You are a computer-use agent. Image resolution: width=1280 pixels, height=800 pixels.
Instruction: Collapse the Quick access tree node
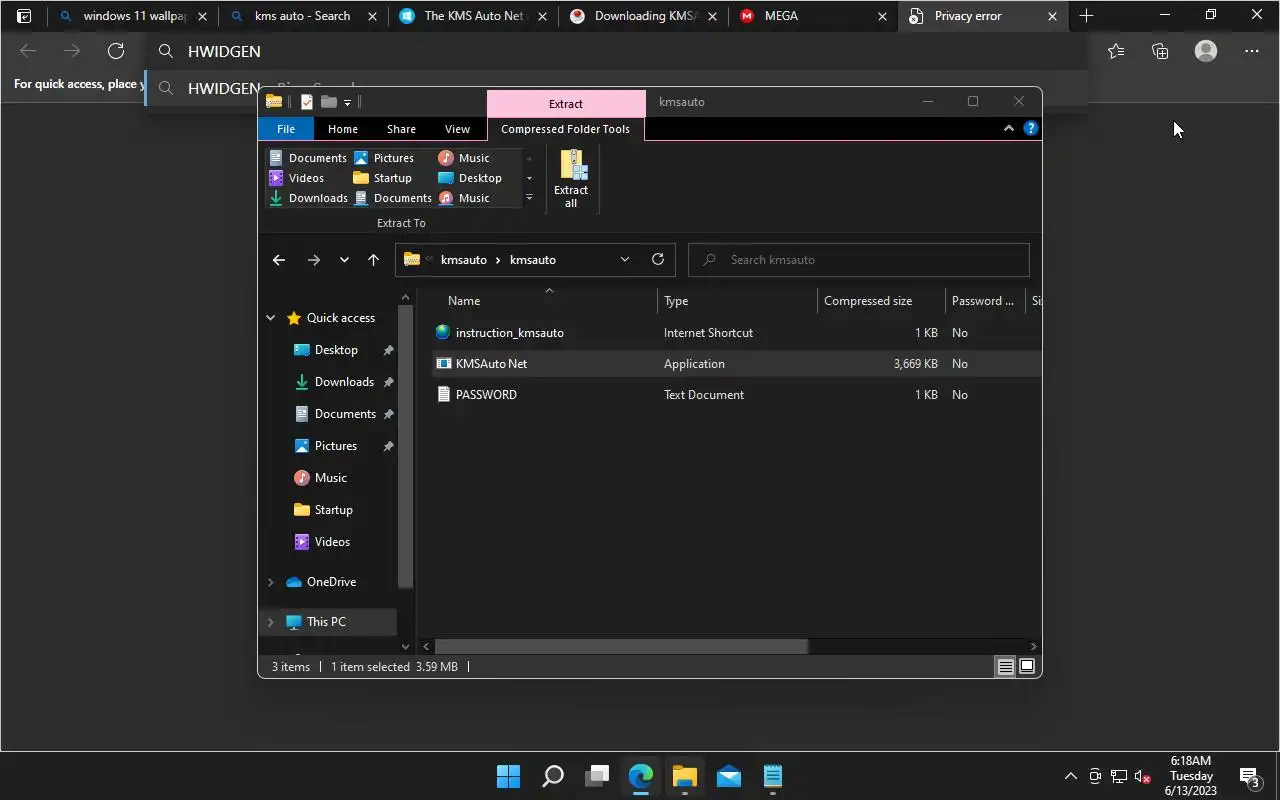tap(270, 318)
